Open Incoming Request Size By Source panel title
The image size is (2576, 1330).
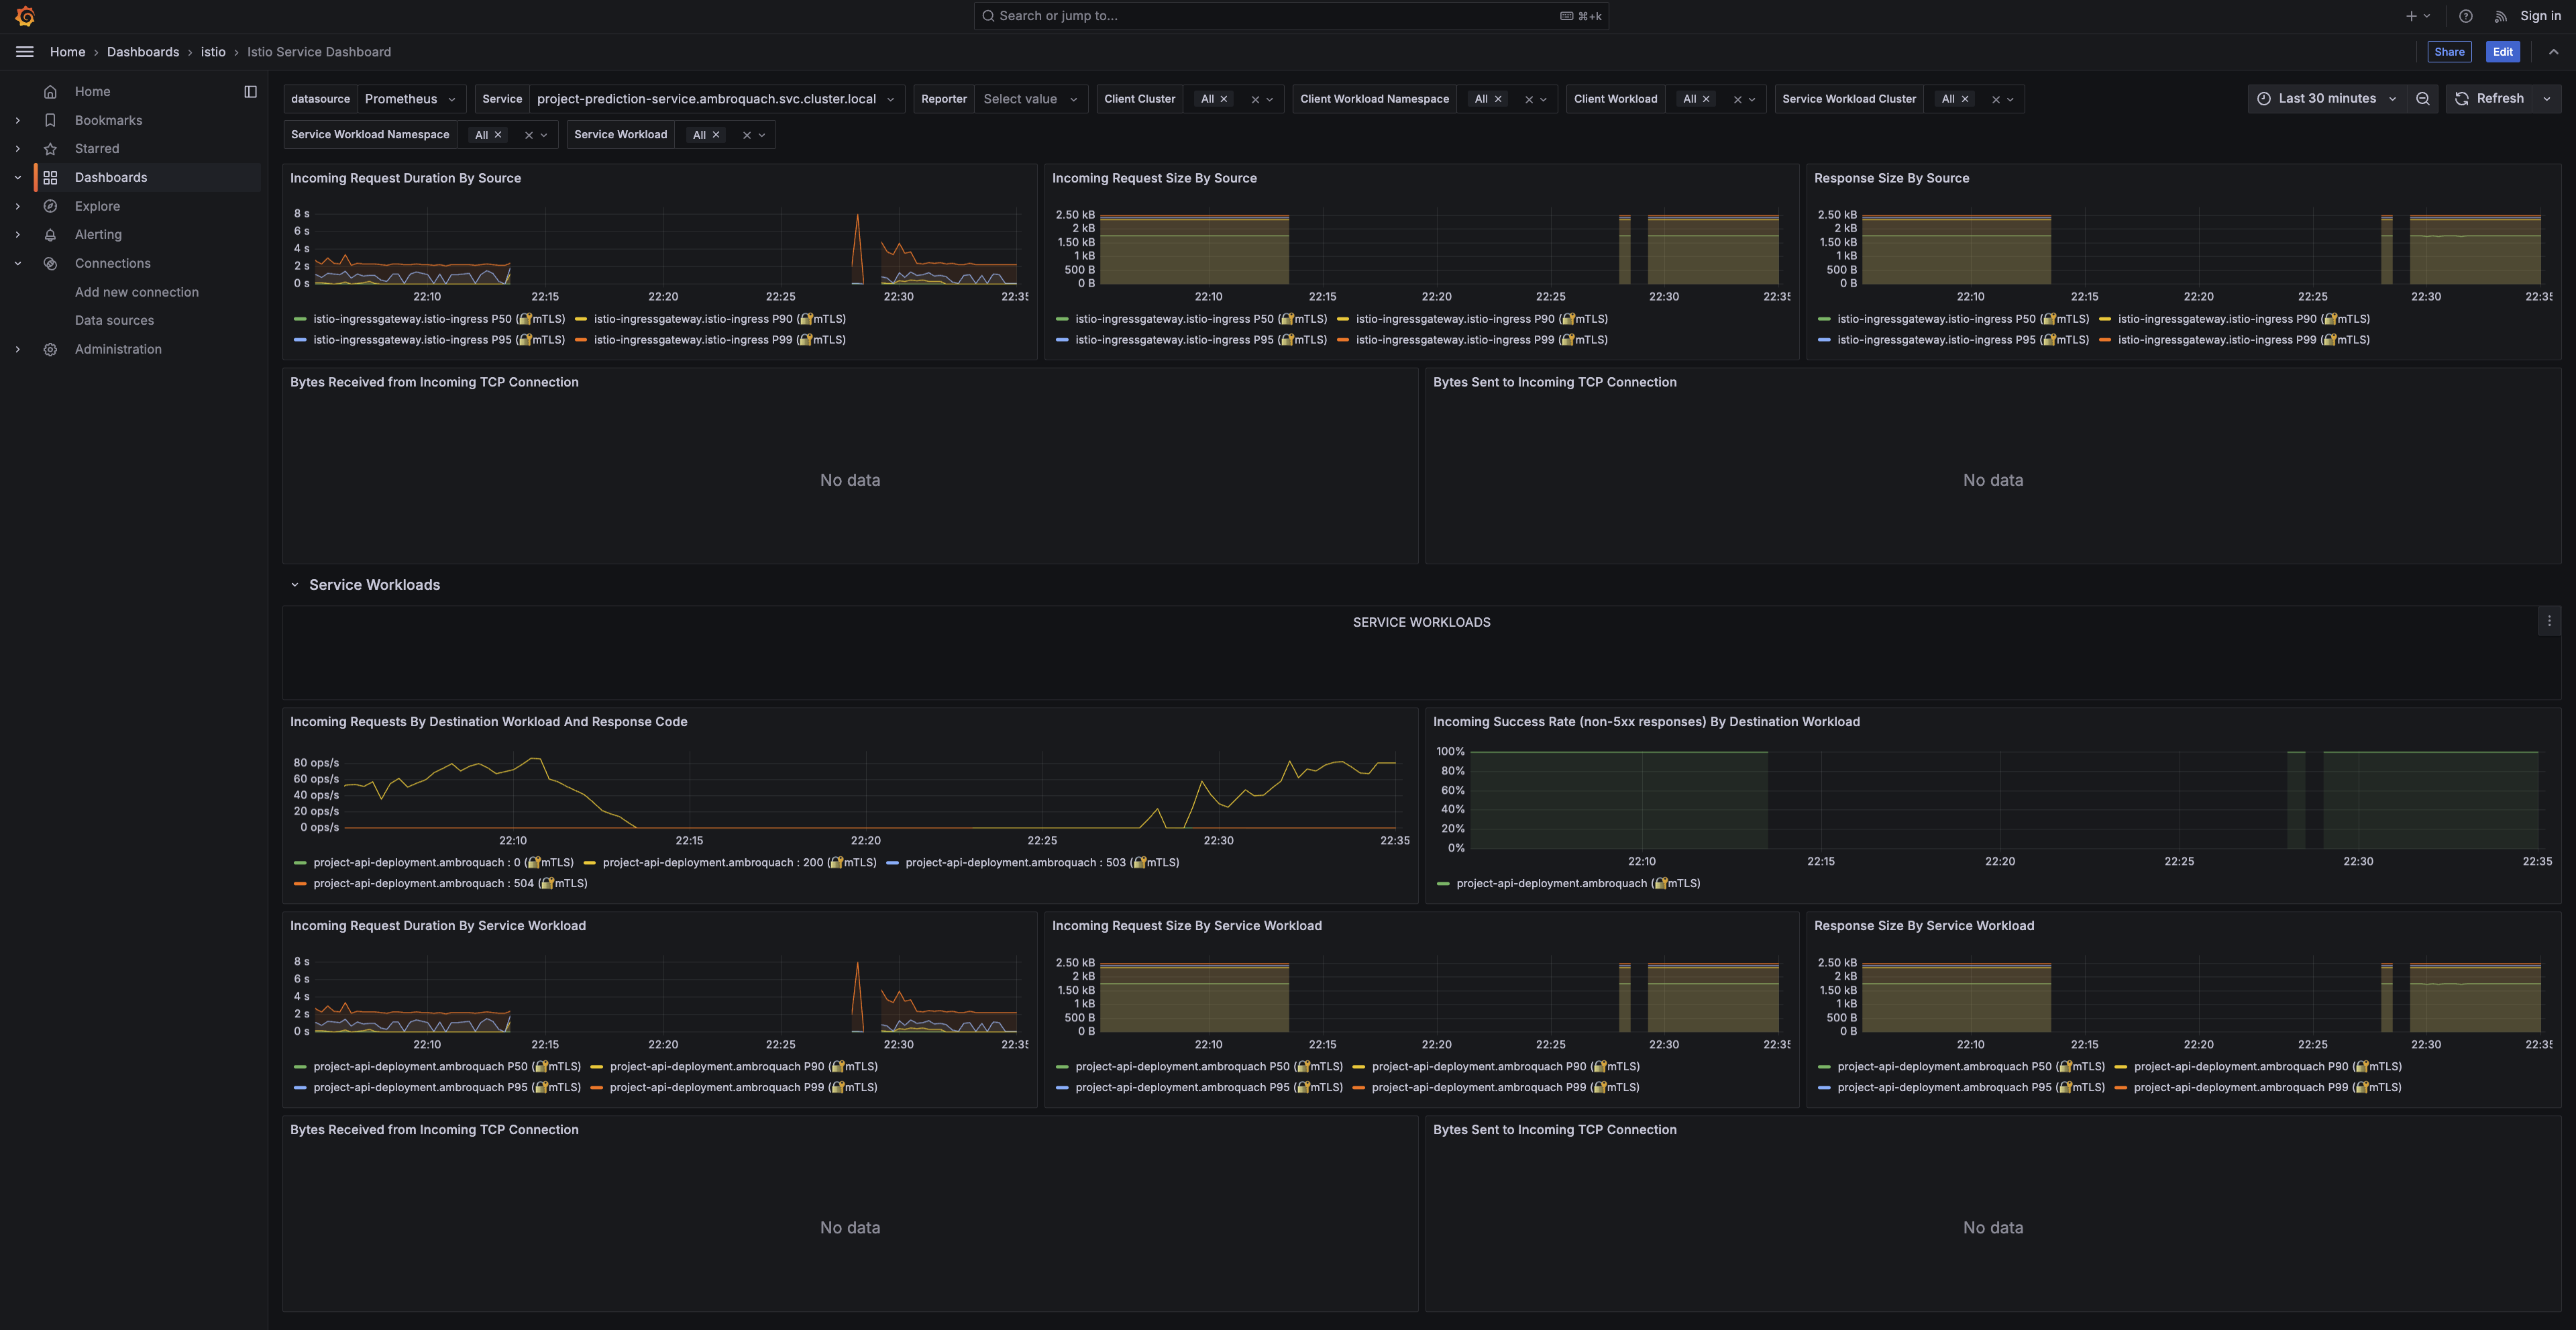coord(1154,179)
